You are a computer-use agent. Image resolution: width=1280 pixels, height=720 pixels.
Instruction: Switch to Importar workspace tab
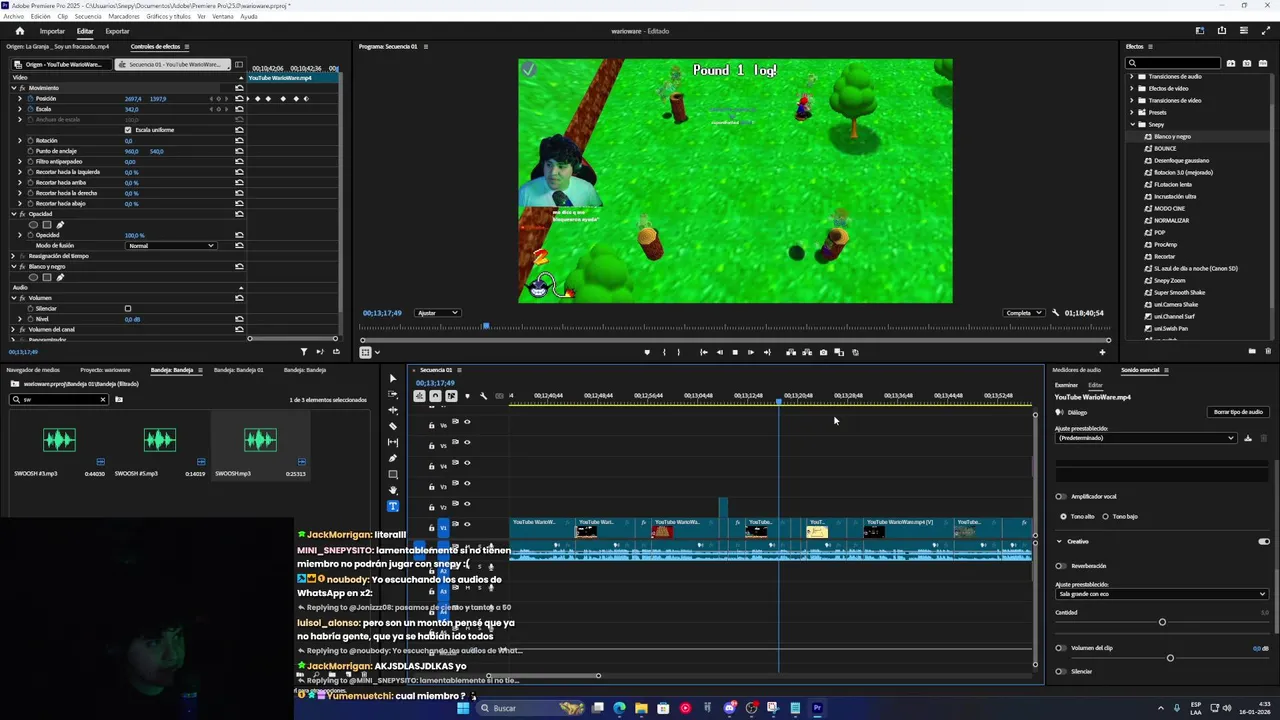click(52, 31)
